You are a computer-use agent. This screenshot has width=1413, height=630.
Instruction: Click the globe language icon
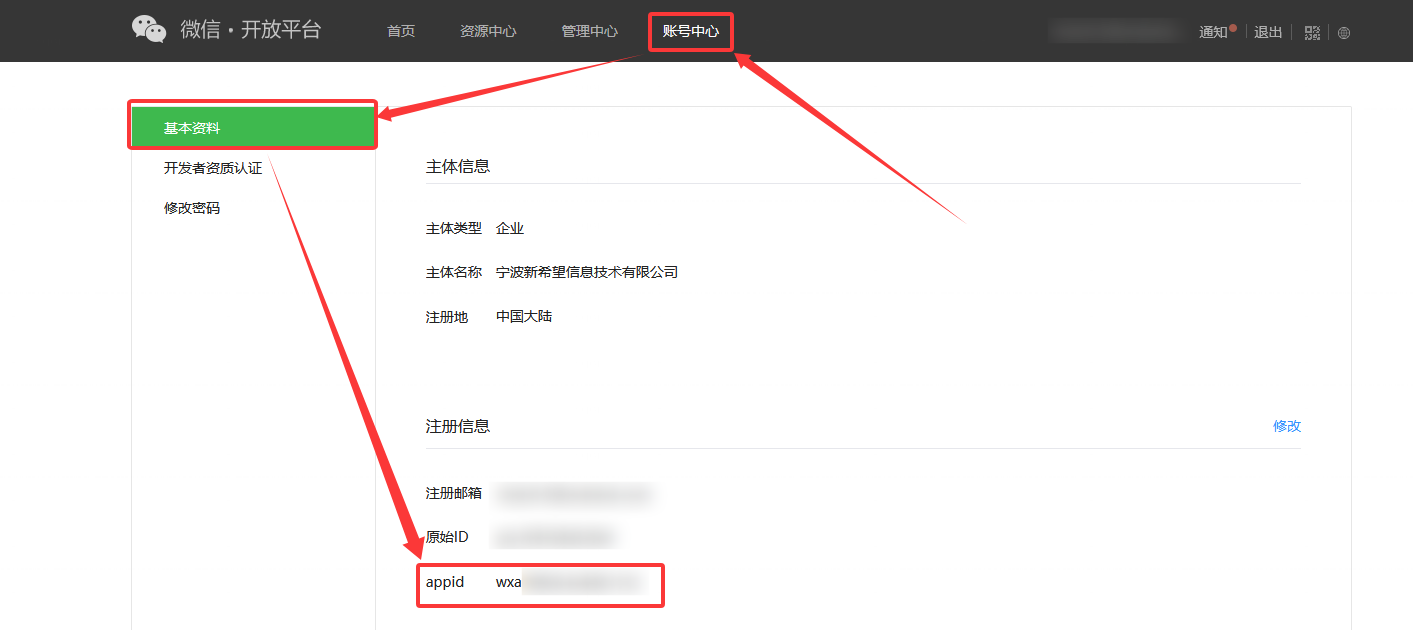(1344, 32)
